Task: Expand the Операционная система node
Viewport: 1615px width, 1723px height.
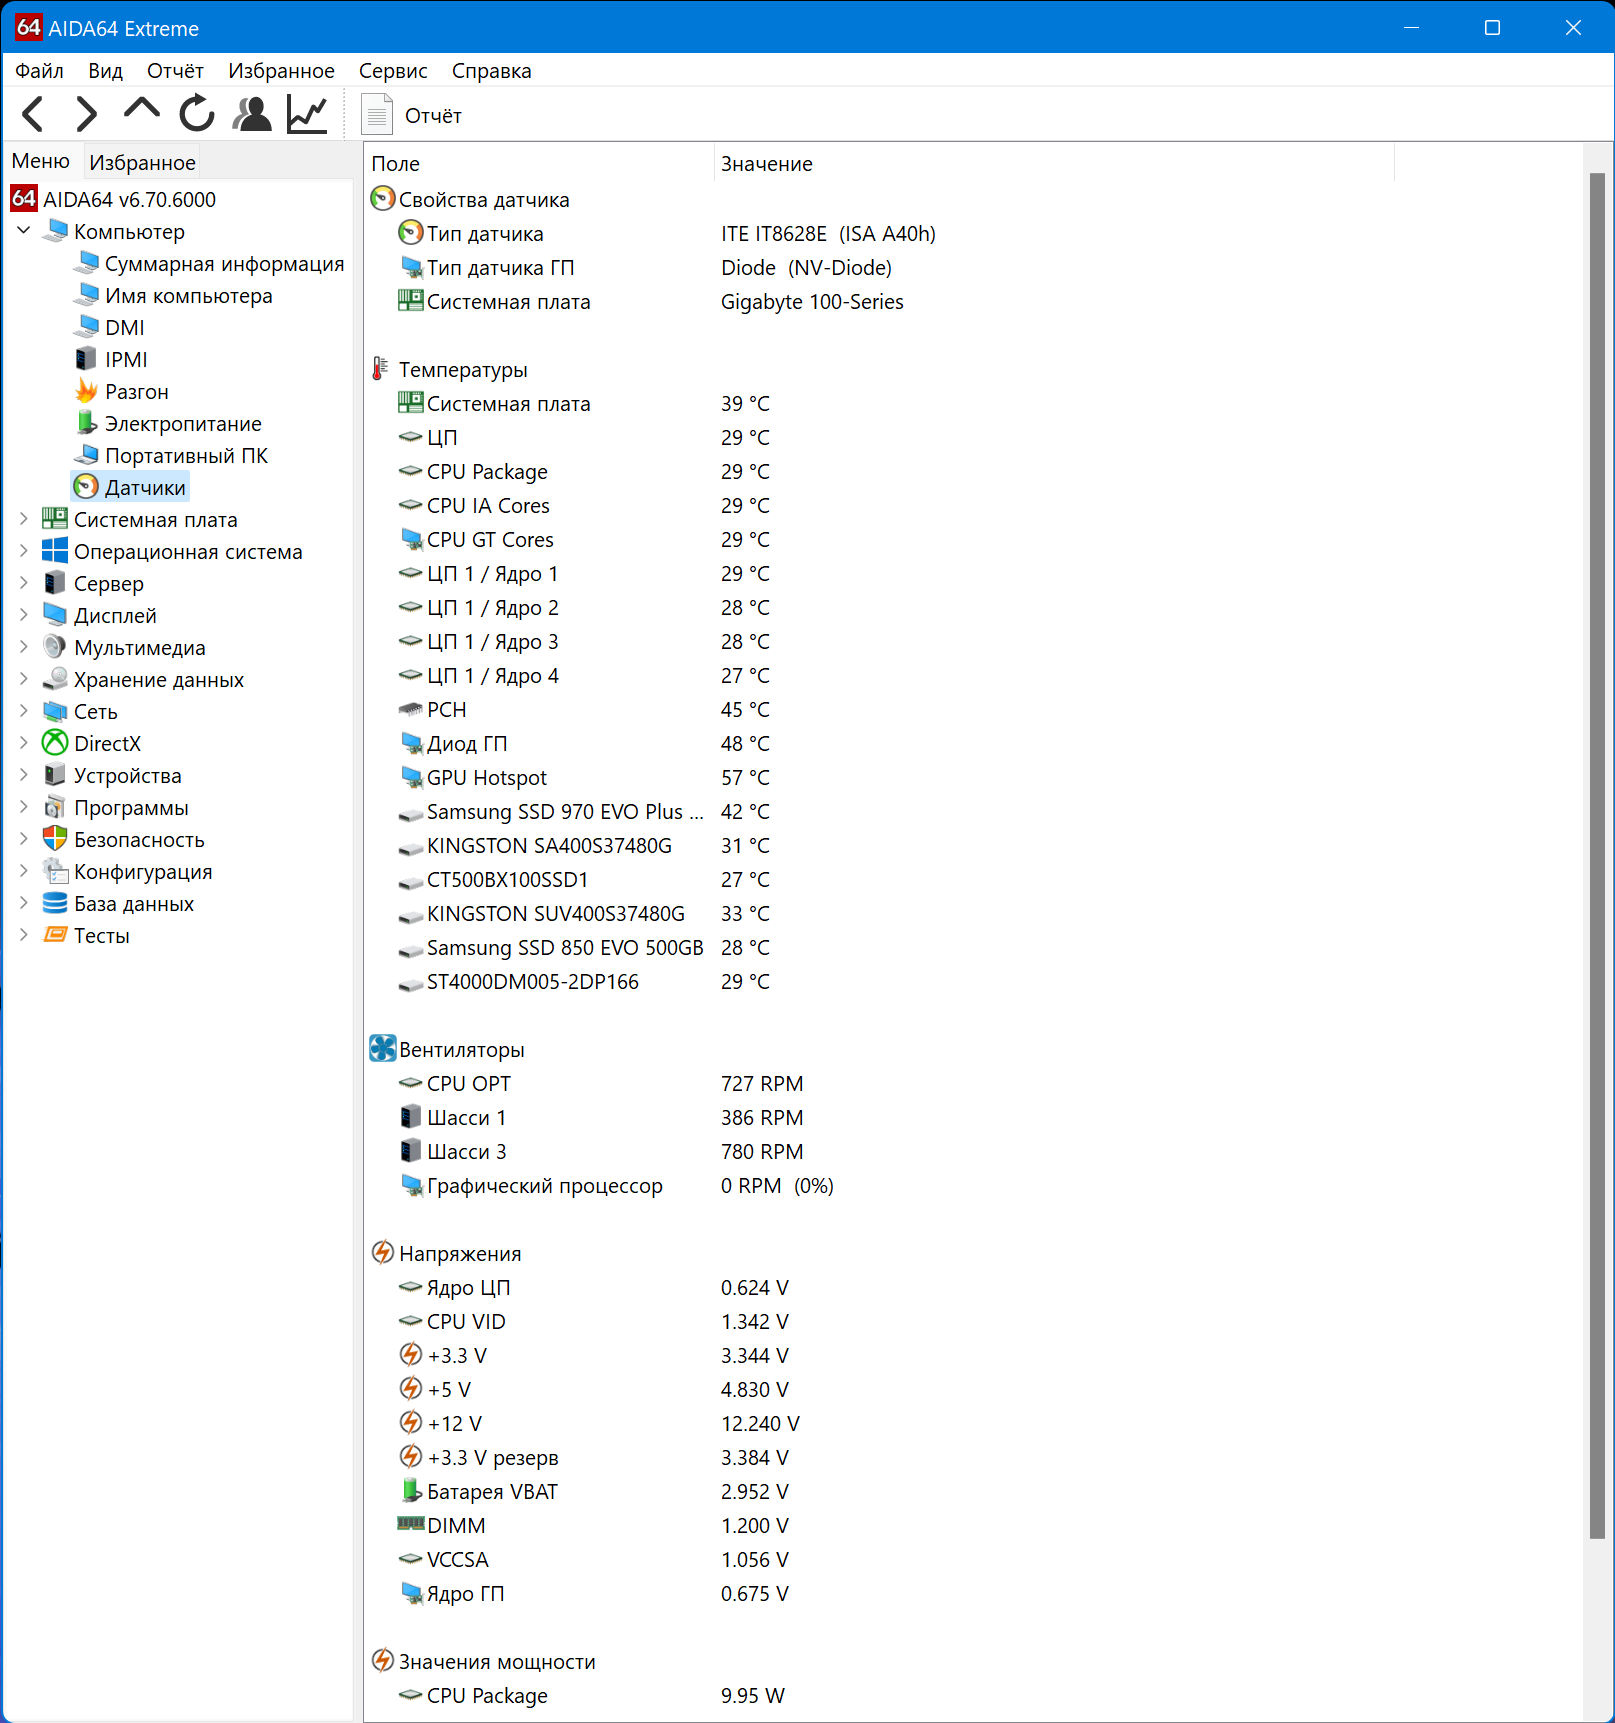Action: [24, 551]
